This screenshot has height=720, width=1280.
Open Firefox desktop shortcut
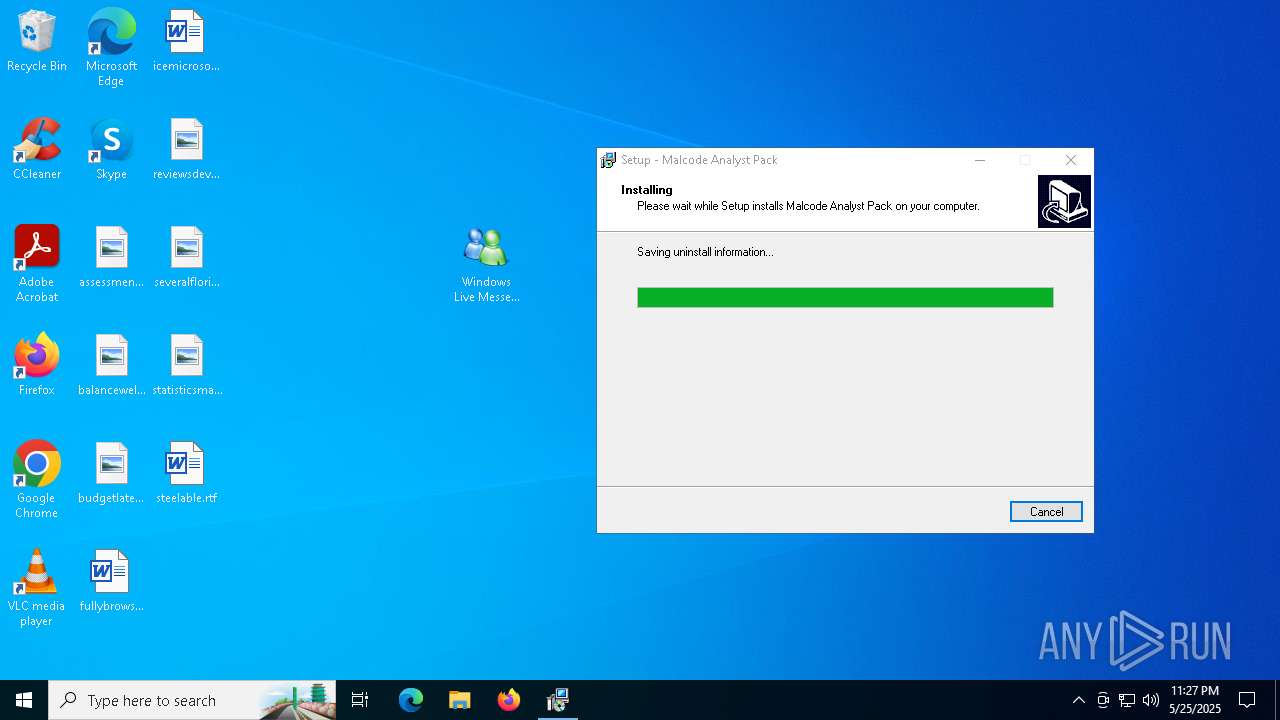click(37, 366)
